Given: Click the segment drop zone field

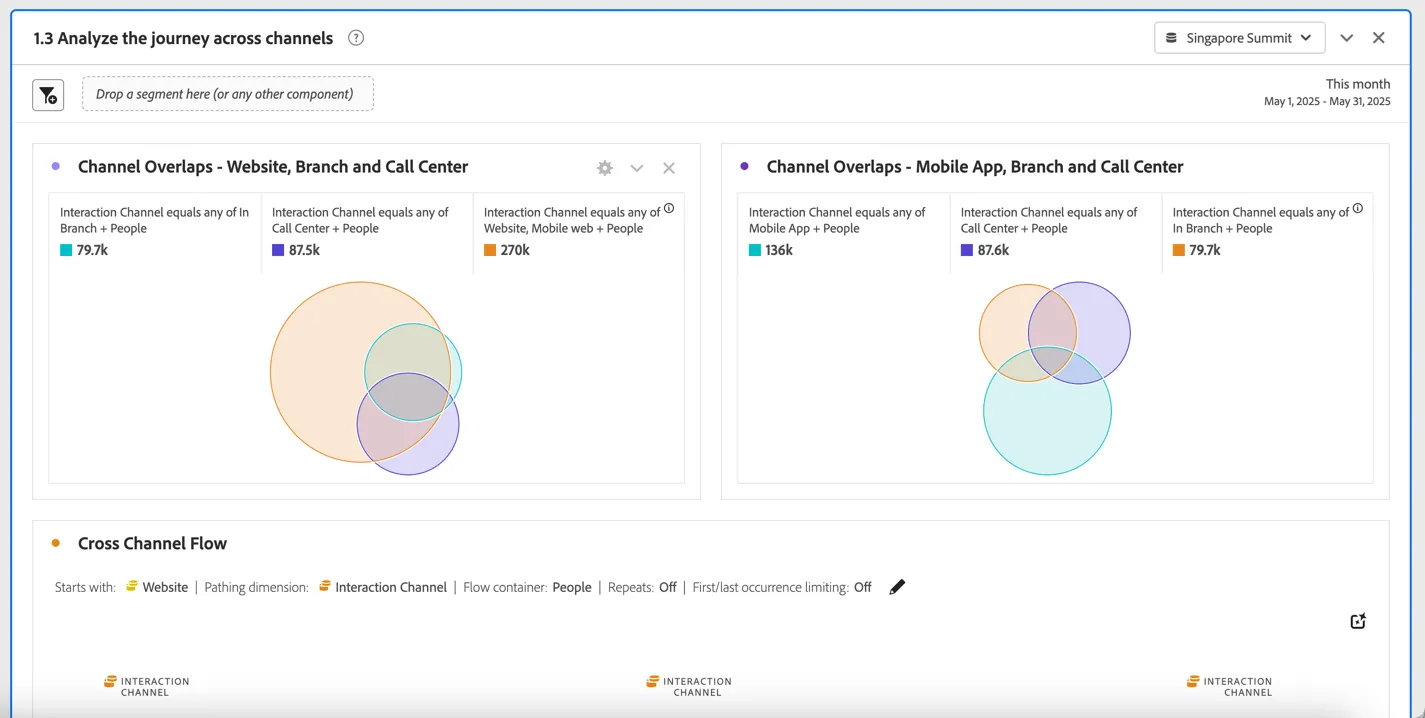Looking at the screenshot, I should (228, 94).
